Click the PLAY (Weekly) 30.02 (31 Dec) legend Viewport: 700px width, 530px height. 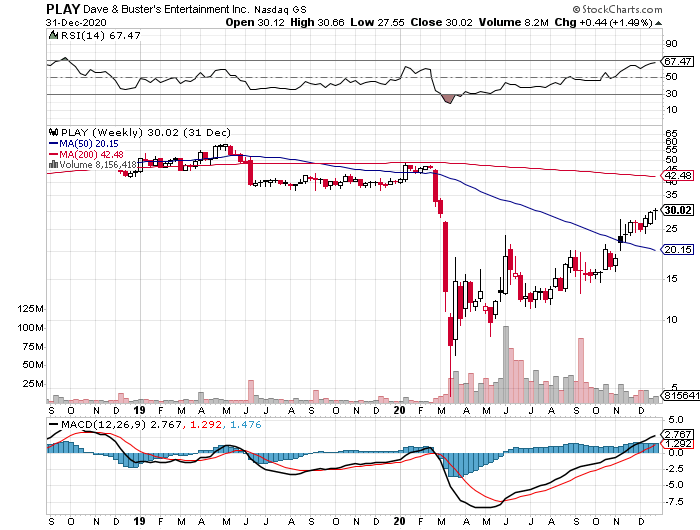tap(146, 132)
